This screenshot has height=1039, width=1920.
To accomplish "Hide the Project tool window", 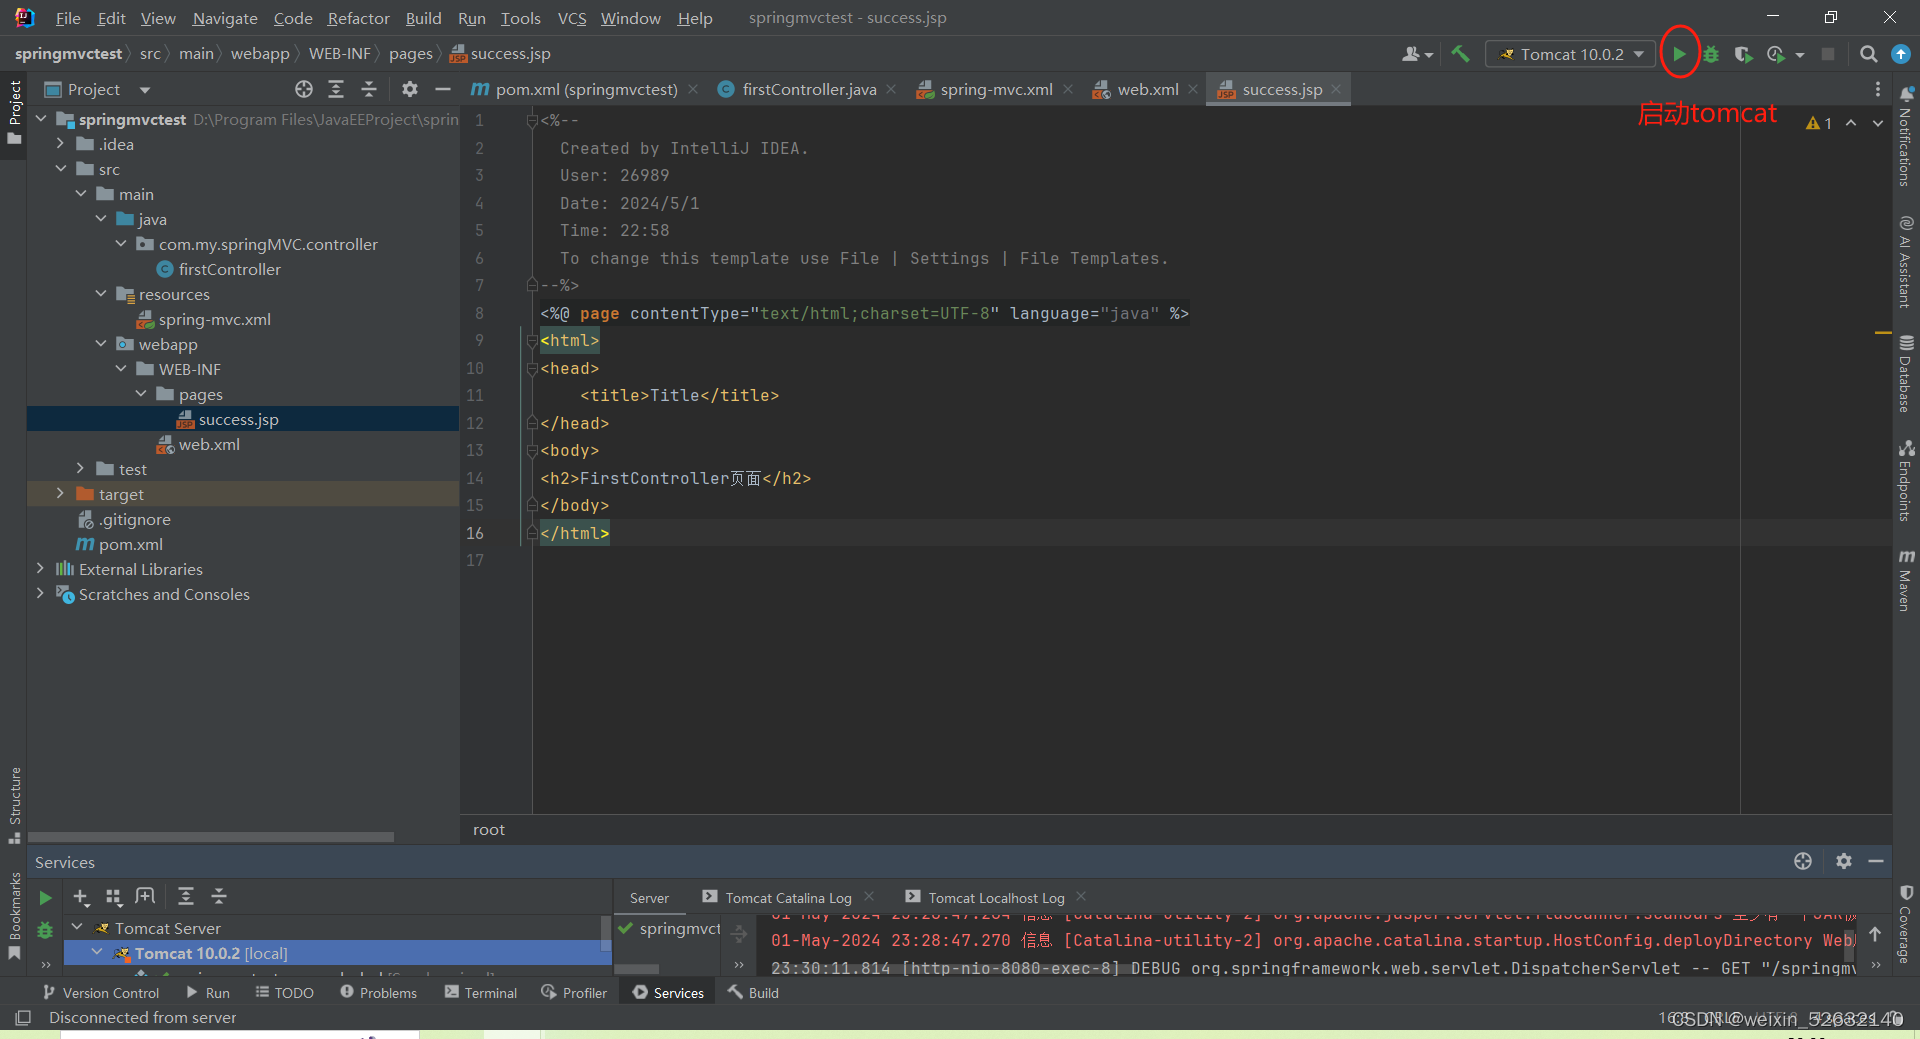I will pos(442,89).
